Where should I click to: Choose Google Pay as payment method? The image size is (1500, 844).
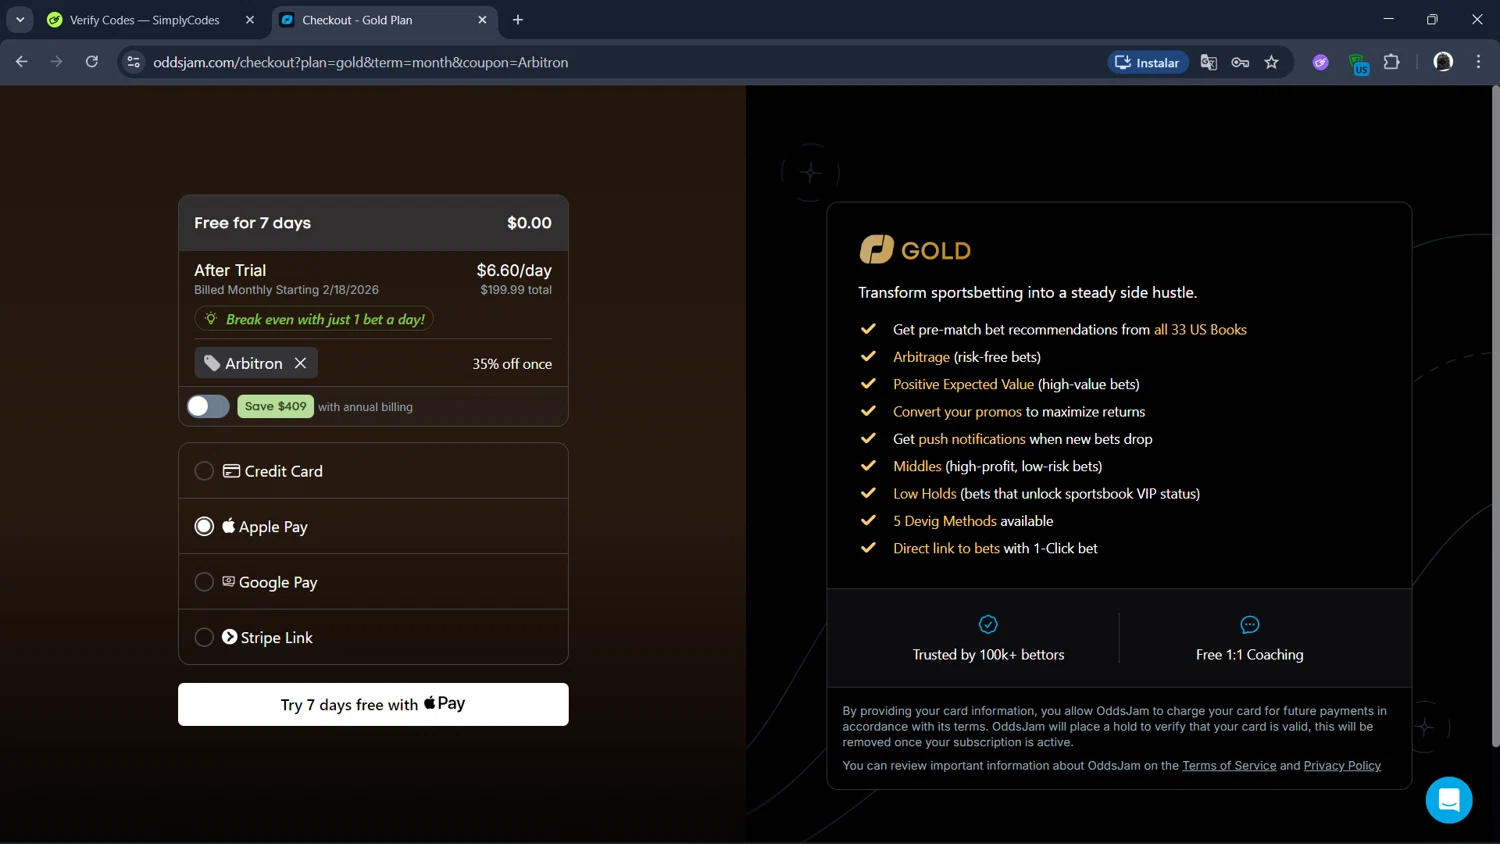click(373, 582)
